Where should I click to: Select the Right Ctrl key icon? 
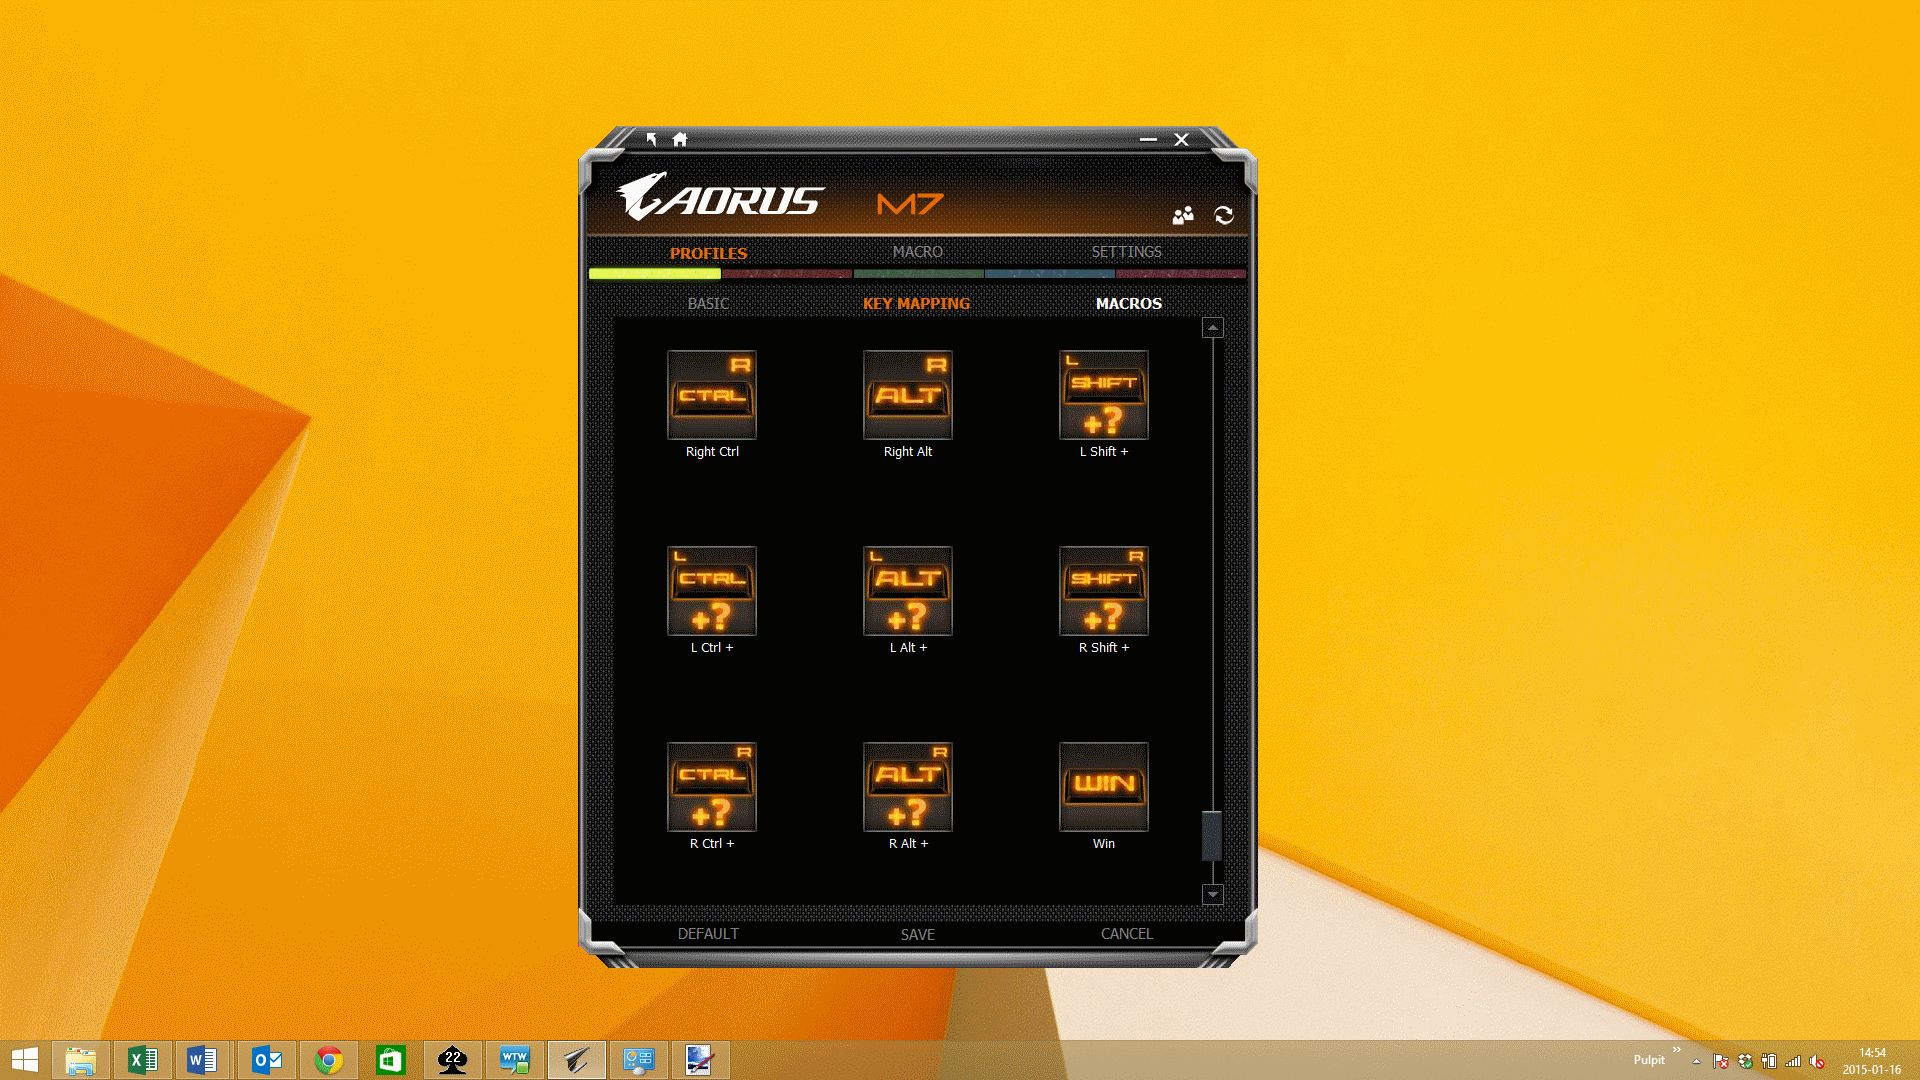(711, 394)
